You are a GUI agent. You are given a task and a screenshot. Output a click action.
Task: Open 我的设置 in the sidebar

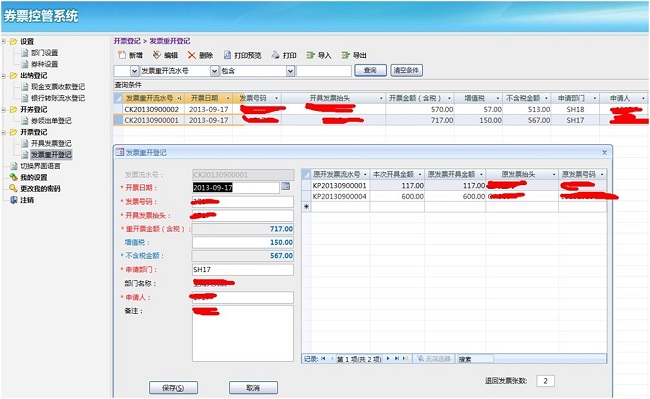tap(34, 177)
